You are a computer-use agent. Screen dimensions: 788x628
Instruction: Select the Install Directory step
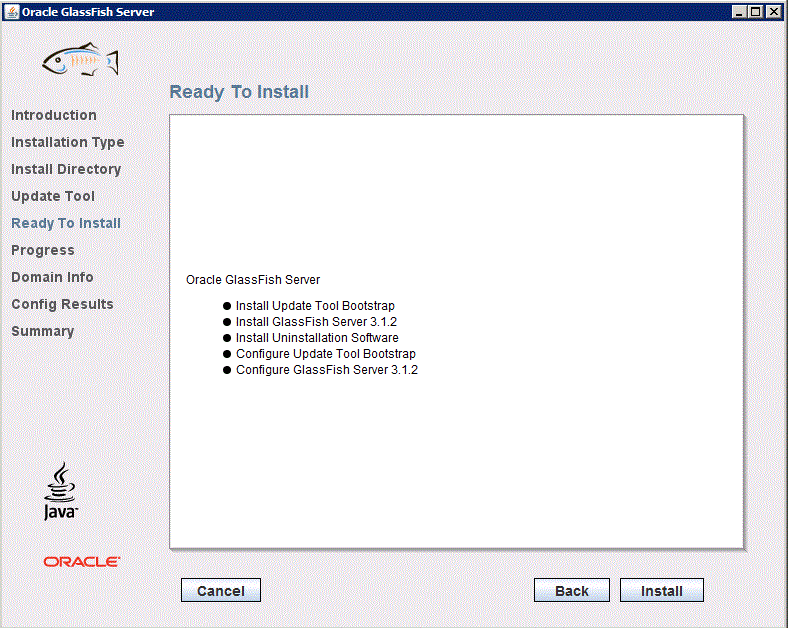coord(66,169)
